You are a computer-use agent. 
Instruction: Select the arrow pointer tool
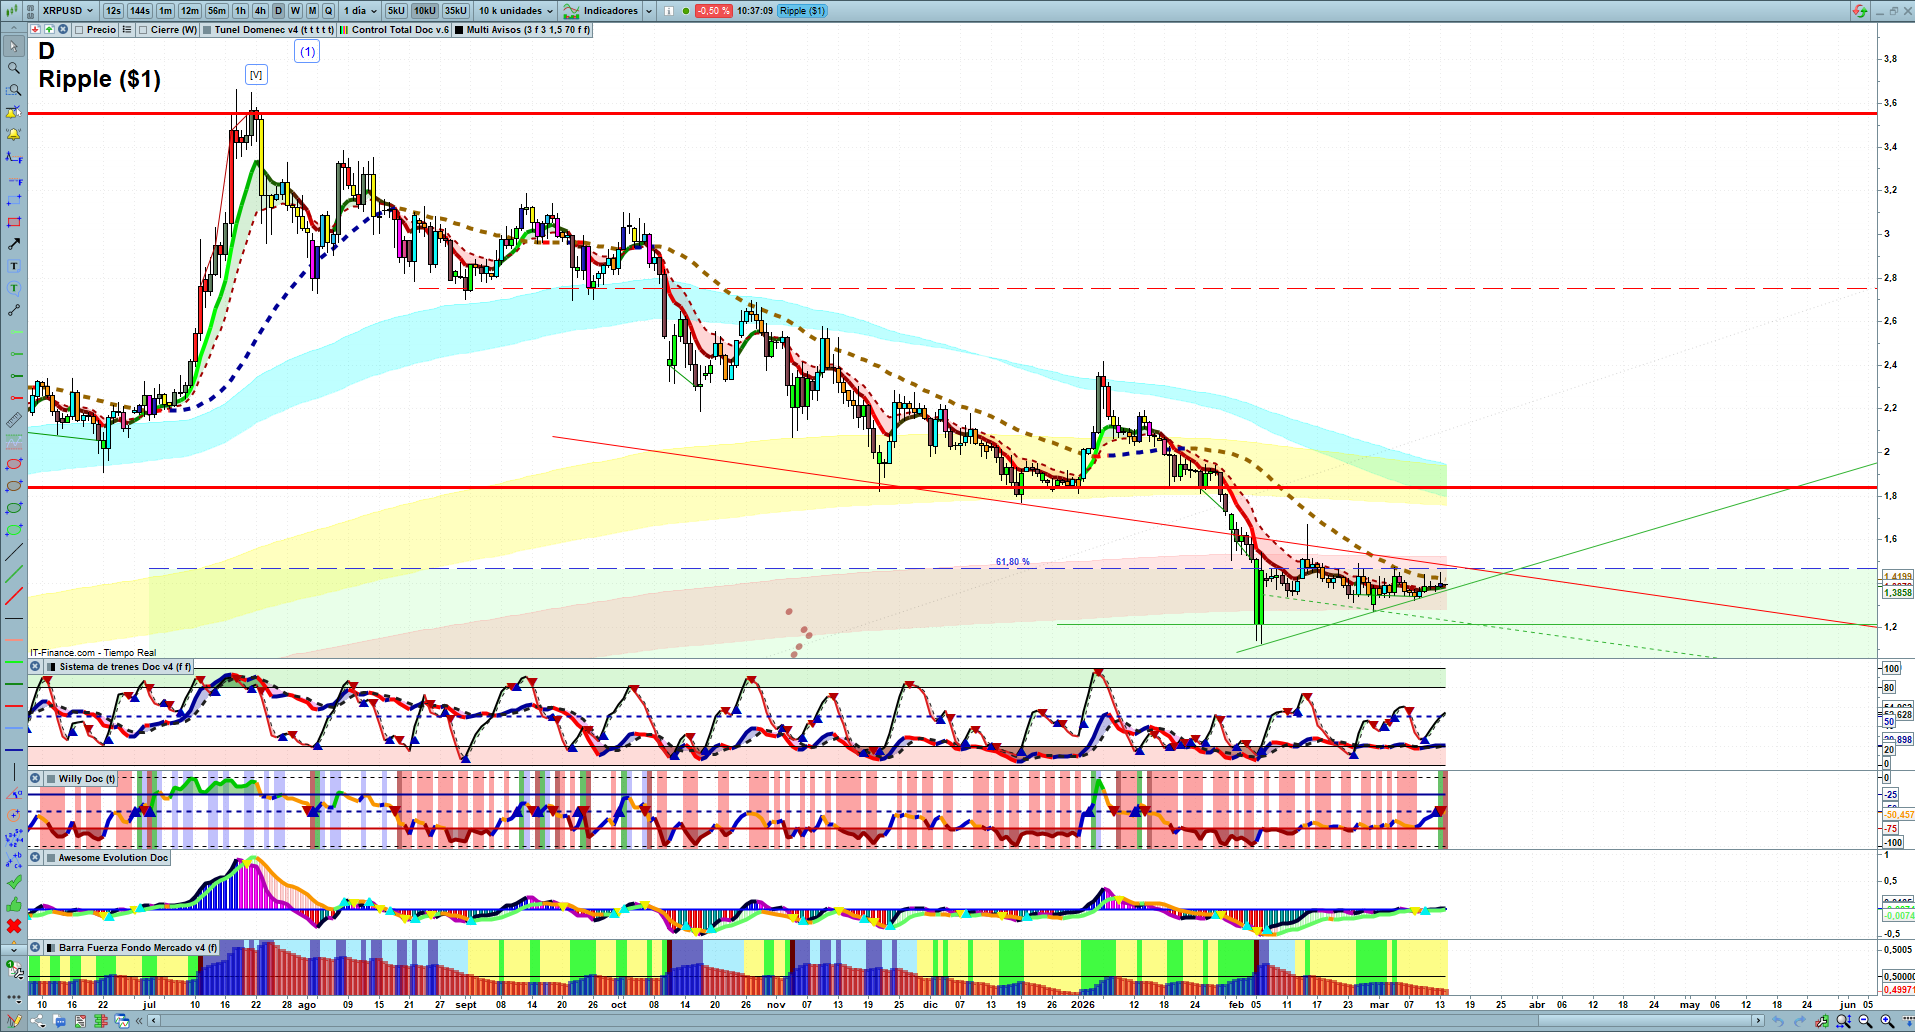14,46
